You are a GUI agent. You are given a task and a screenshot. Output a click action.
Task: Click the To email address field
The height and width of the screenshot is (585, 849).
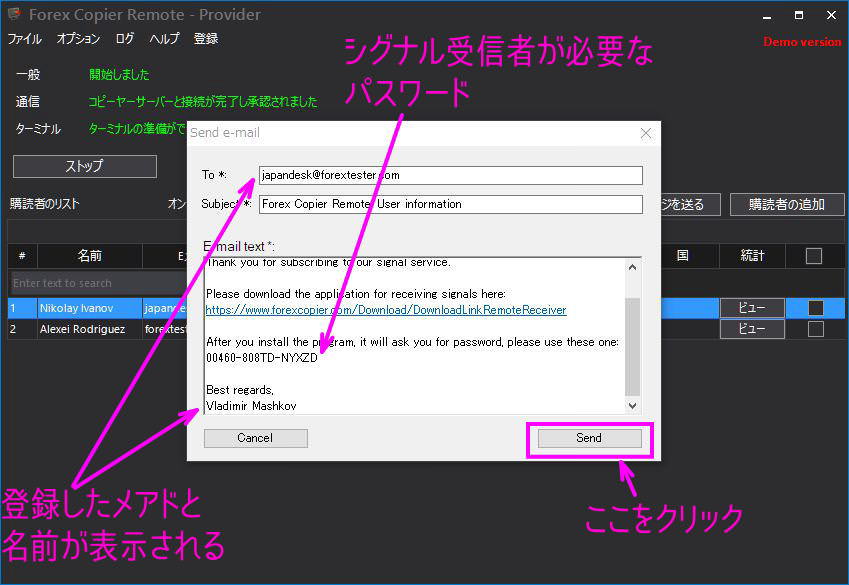450,174
